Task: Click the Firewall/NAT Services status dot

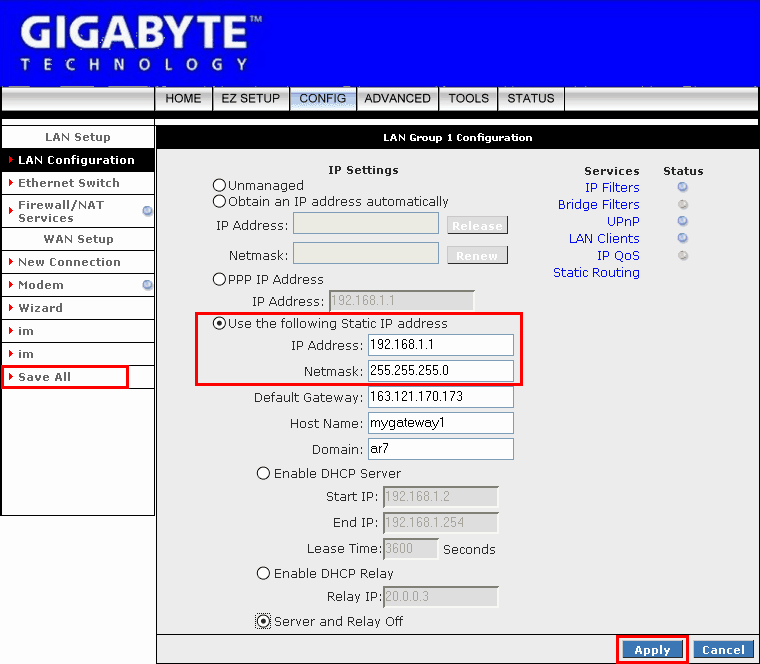Action: point(147,211)
